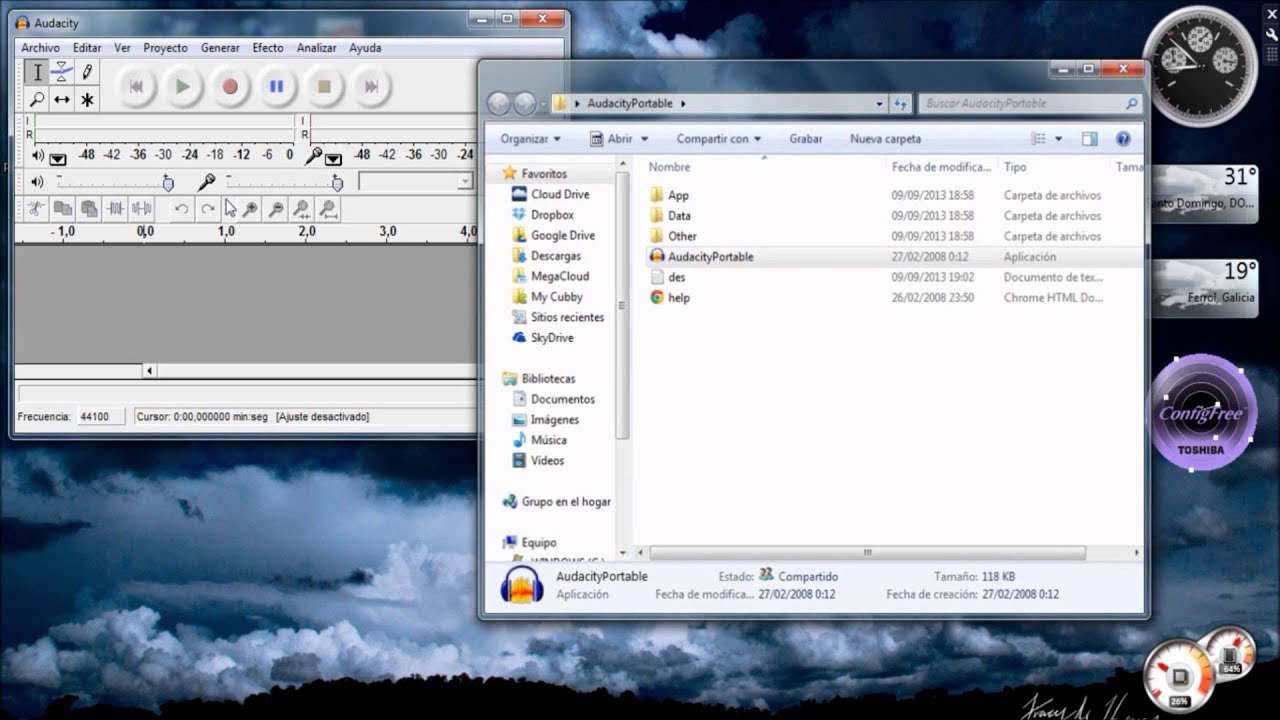Expand the arrow next to Abrir

pyautogui.click(x=644, y=139)
